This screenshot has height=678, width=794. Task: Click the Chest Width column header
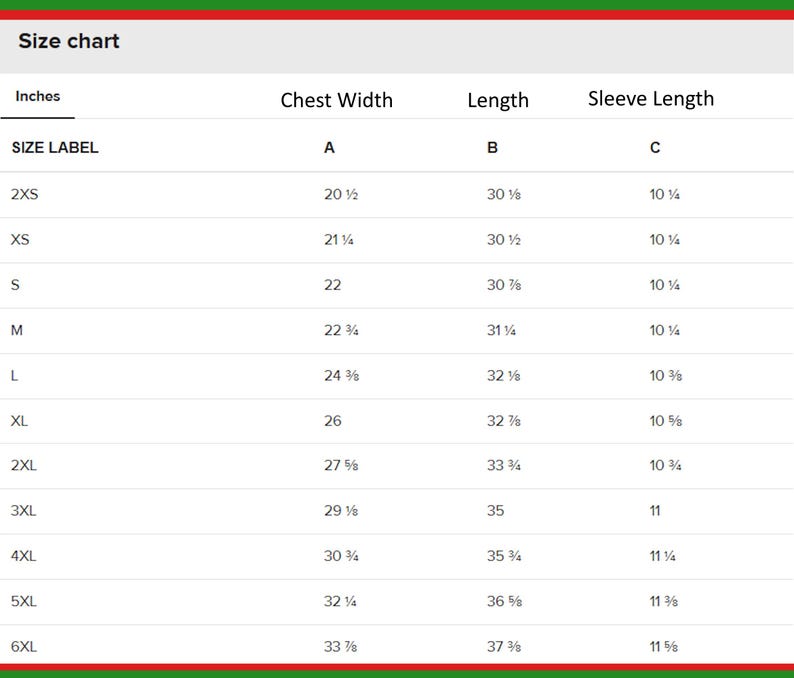tap(337, 100)
